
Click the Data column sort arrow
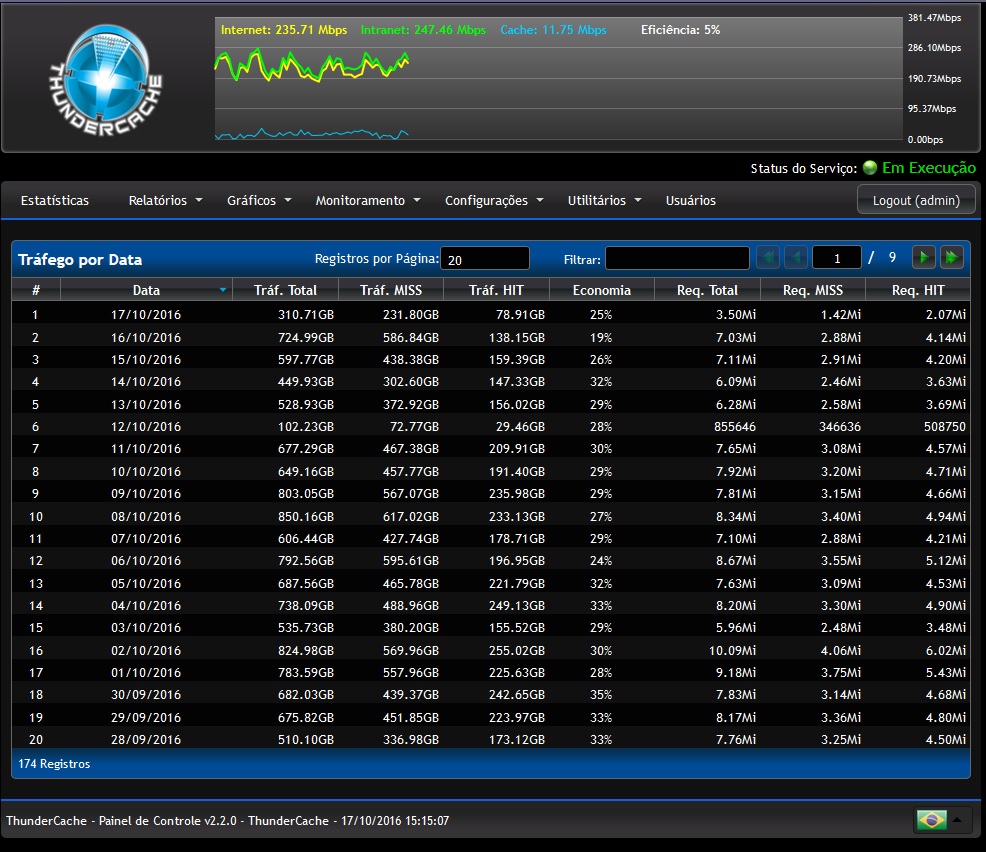point(222,290)
